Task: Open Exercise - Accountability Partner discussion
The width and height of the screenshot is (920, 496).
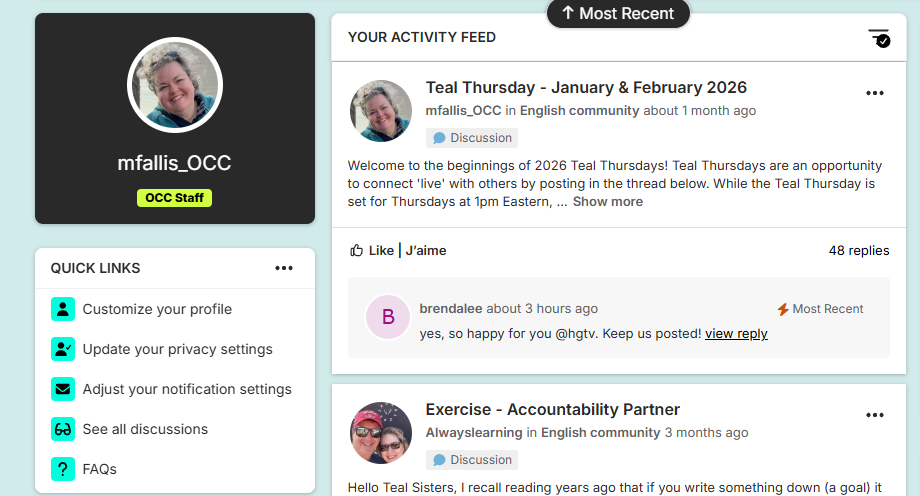Action: coord(553,409)
